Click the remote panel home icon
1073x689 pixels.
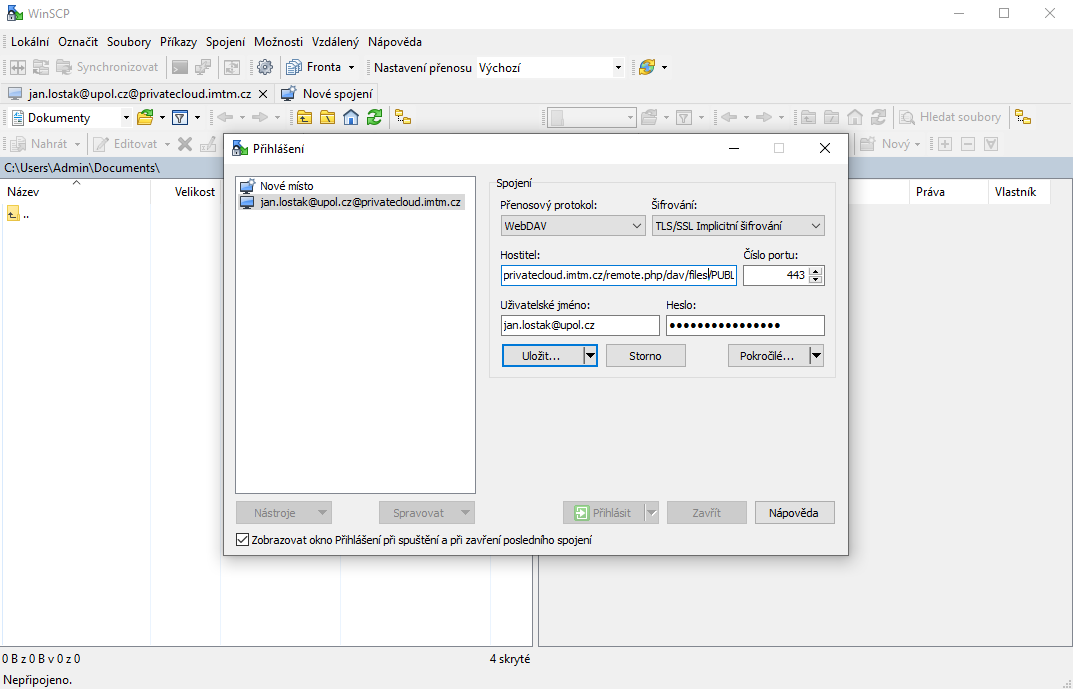point(855,118)
